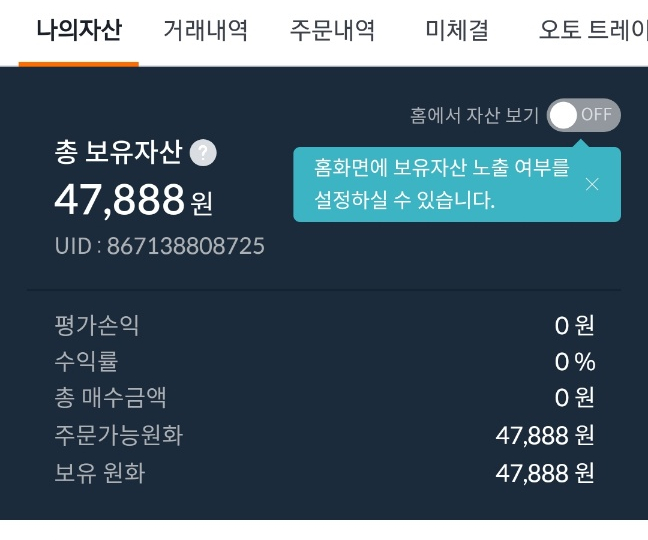Screen dimensions: 648x540
Task: Close the 보유자산 노출 tooltip
Action: click(592, 184)
